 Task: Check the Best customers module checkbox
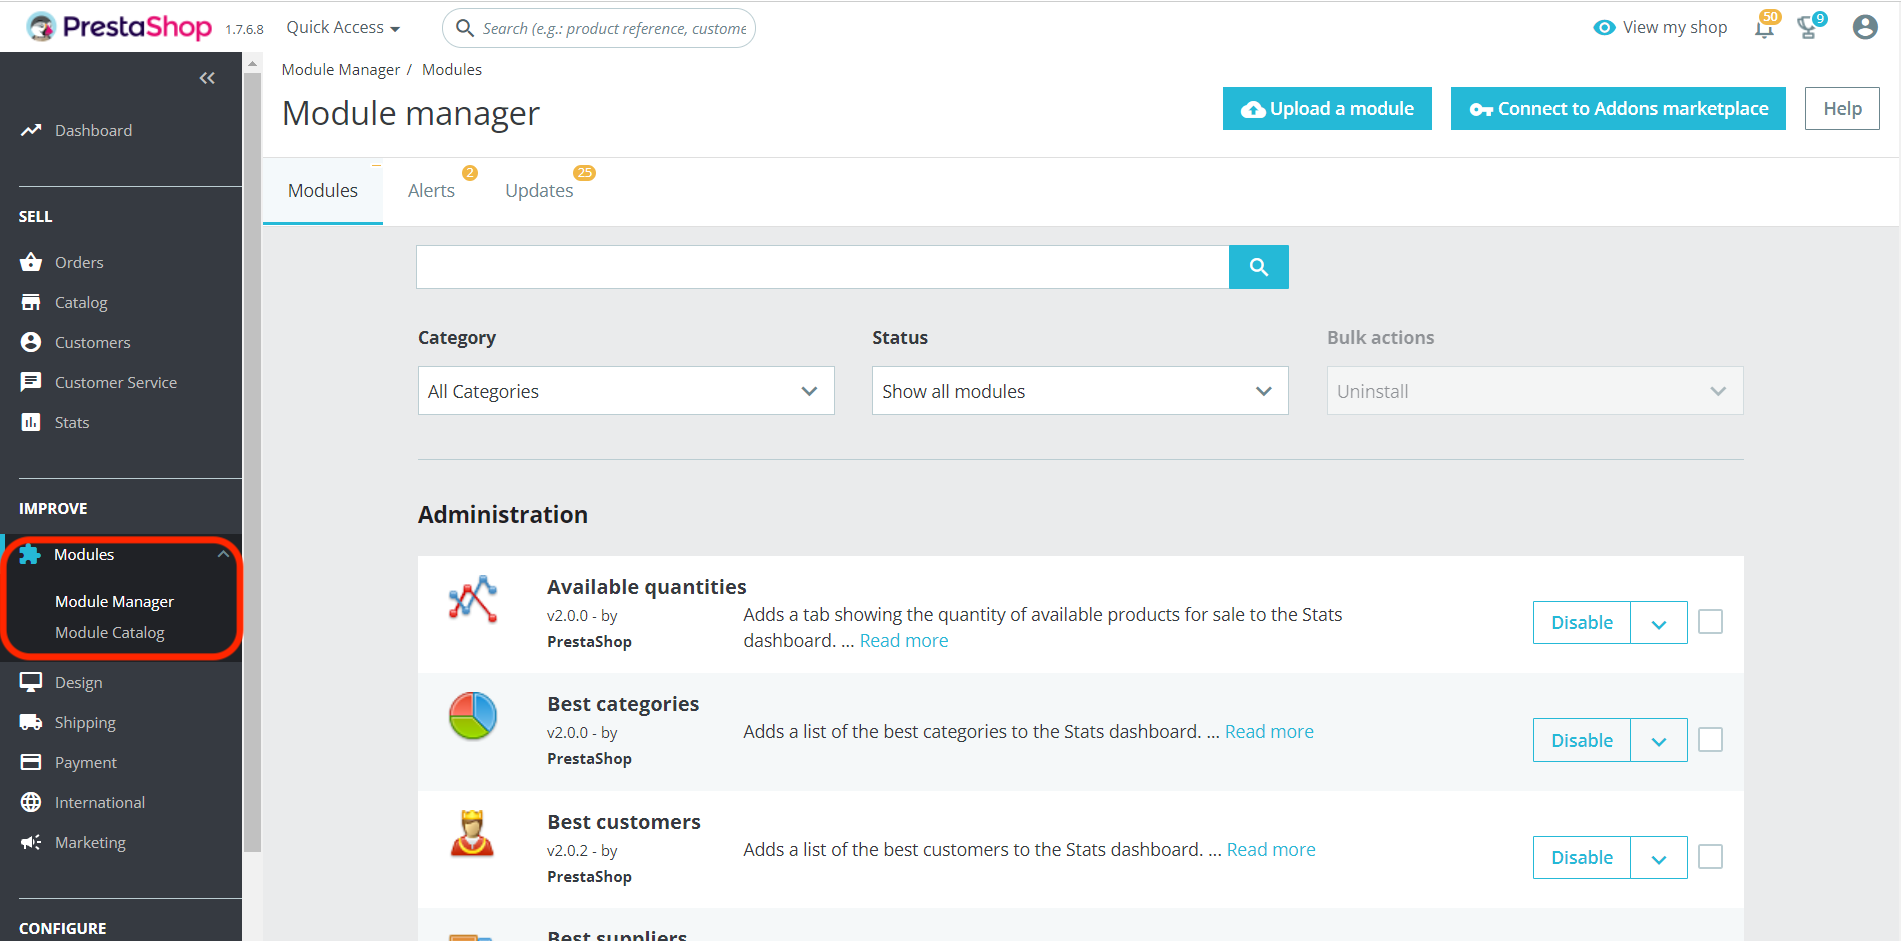tap(1711, 857)
